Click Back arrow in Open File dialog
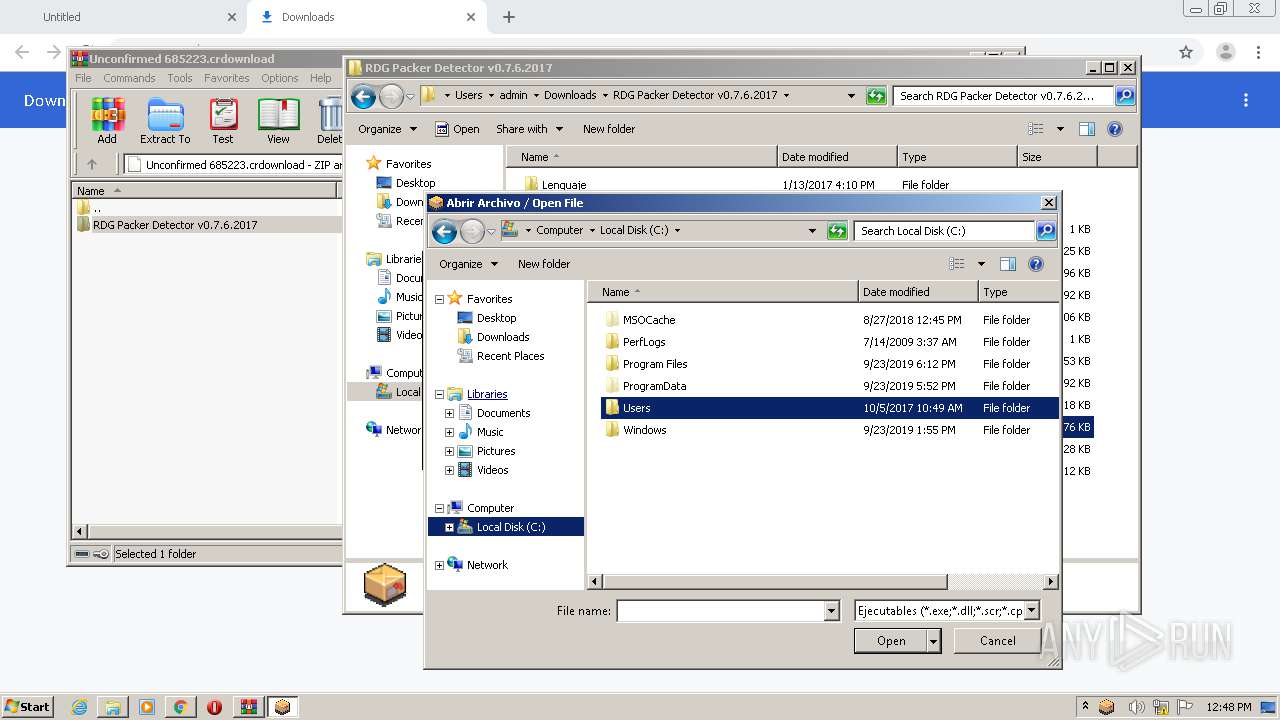Image resolution: width=1280 pixels, height=720 pixels. click(444, 231)
